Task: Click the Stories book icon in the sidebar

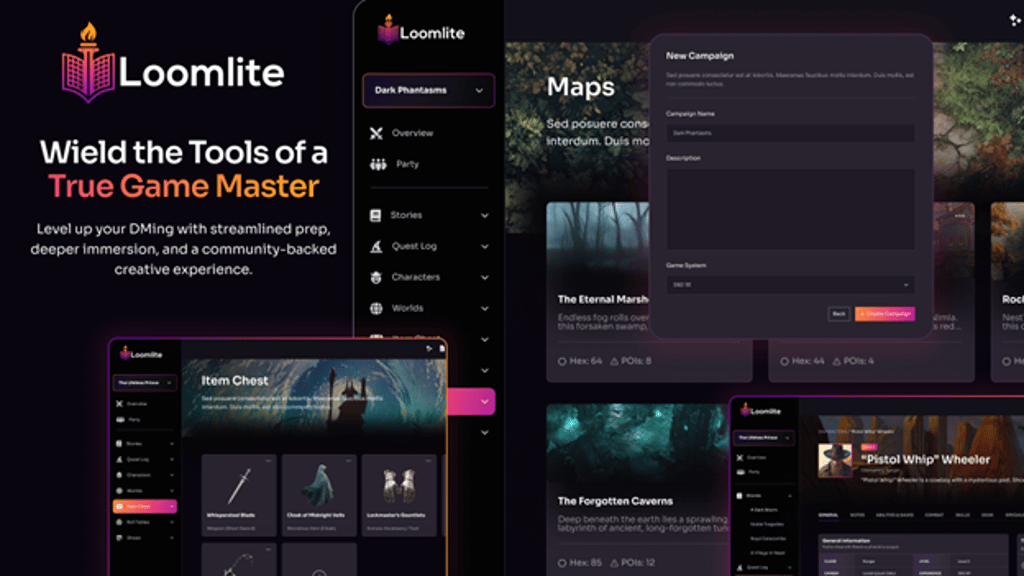Action: point(377,215)
